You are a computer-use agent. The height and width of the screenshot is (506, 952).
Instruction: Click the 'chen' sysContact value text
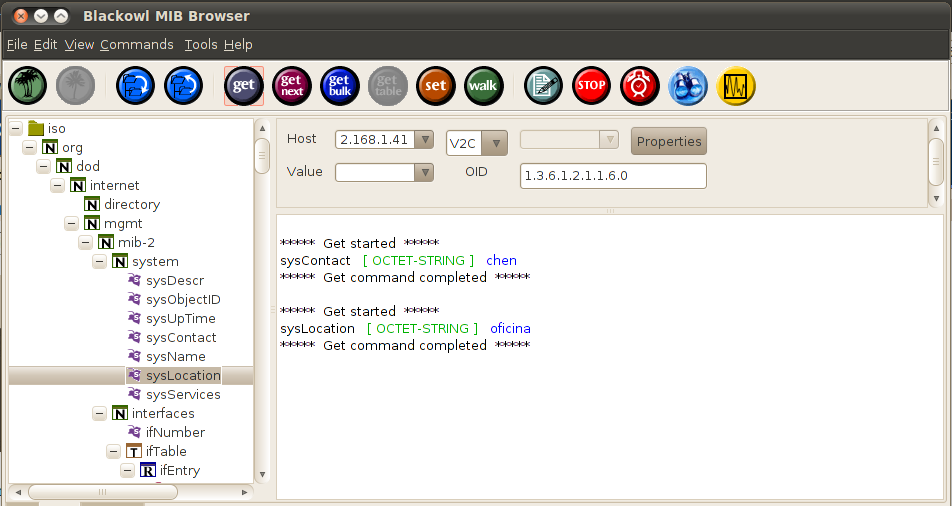click(x=502, y=260)
